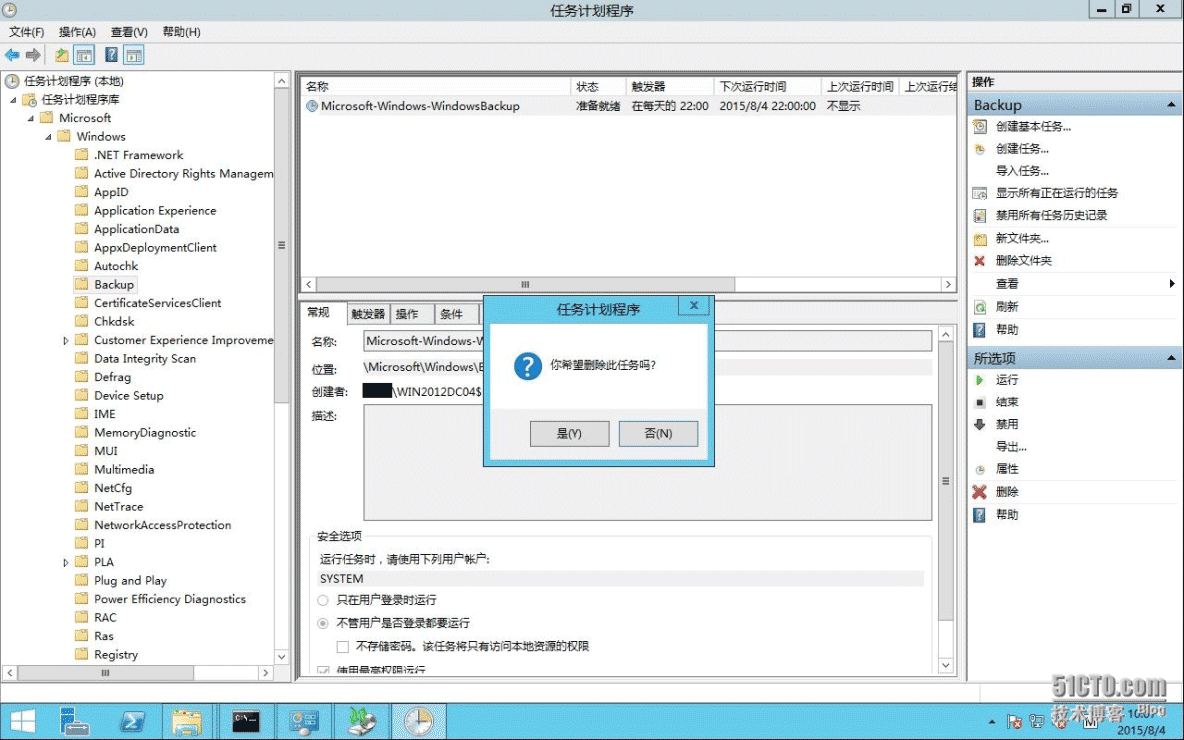Select the Registry folder in tree
The image size is (1184, 740).
coord(116,655)
